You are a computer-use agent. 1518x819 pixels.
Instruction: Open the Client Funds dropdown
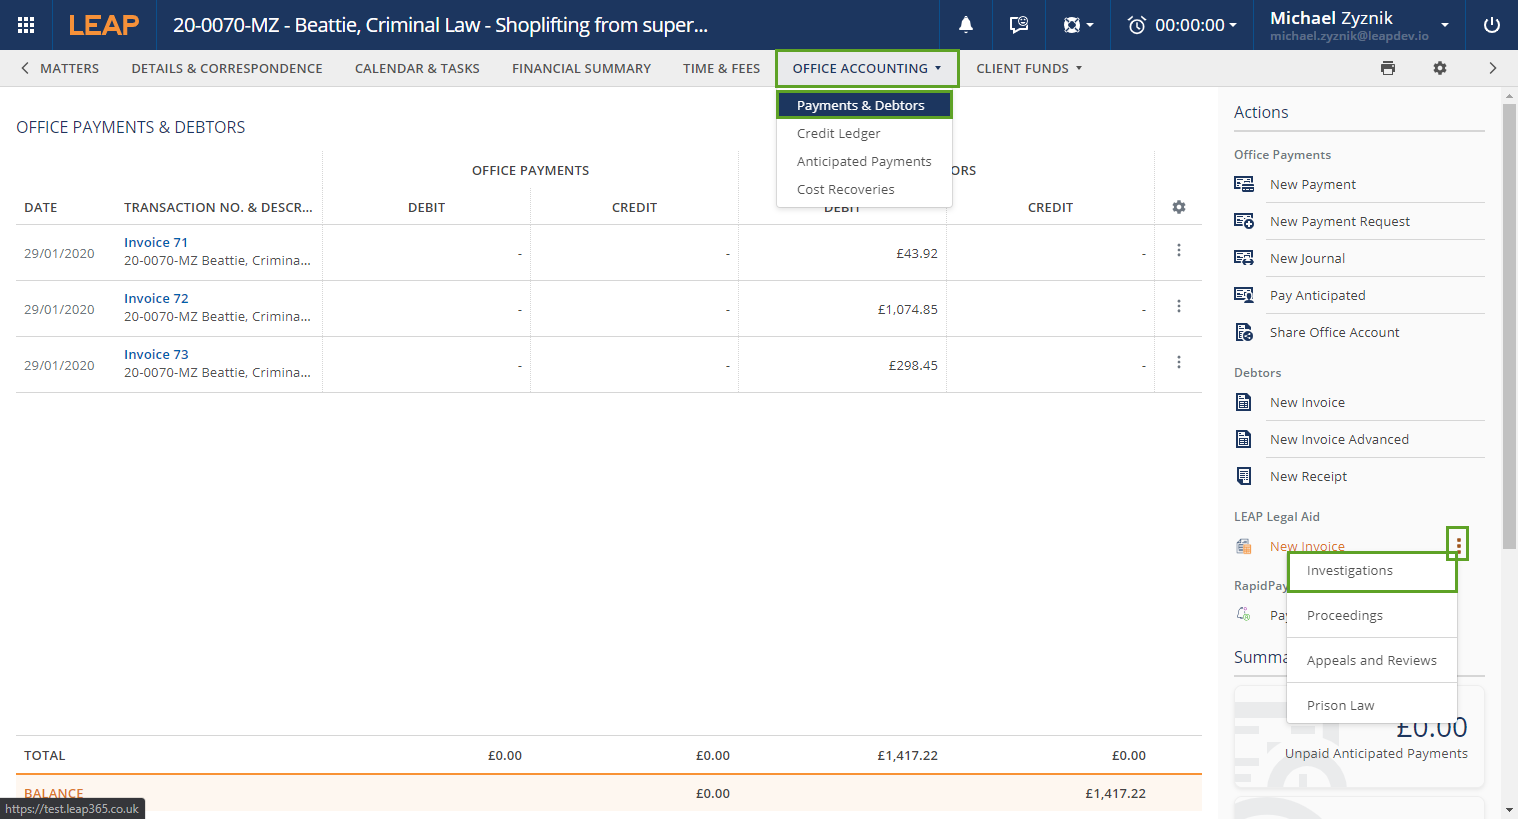tap(1028, 68)
